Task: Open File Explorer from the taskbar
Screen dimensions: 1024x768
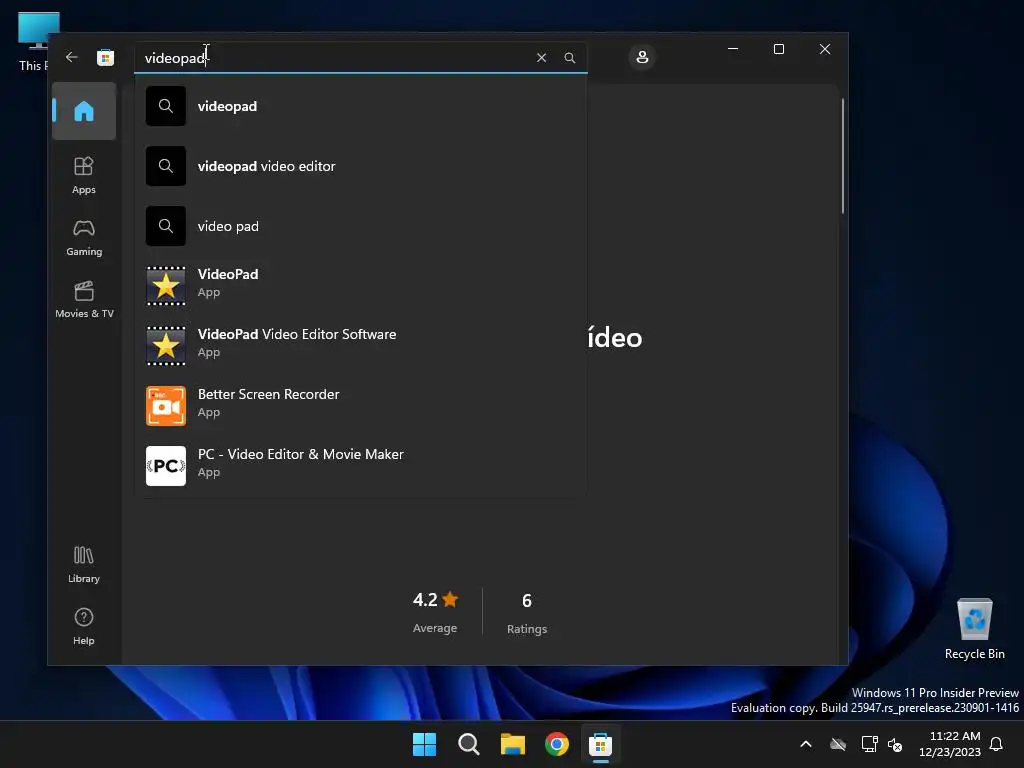Action: coord(513,744)
